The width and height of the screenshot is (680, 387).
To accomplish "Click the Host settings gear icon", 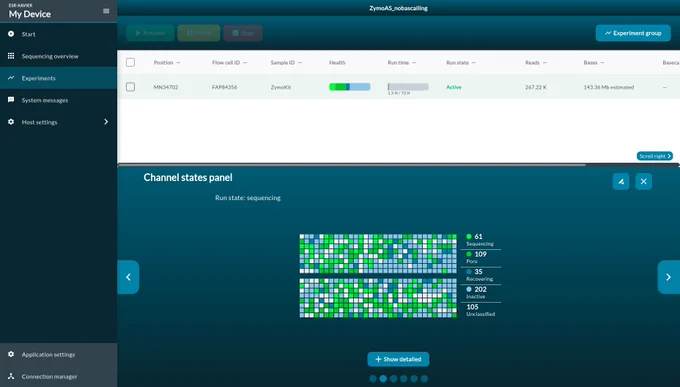I will pos(11,122).
